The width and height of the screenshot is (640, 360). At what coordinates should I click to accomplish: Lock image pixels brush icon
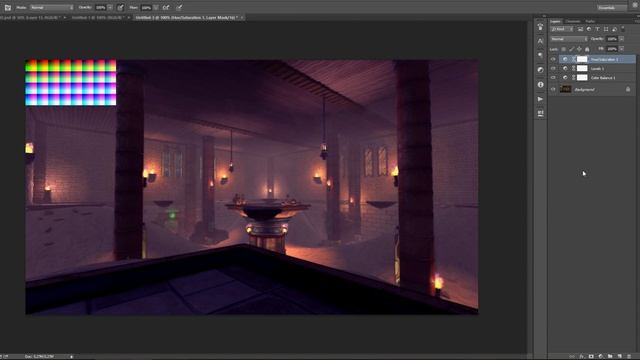point(571,49)
